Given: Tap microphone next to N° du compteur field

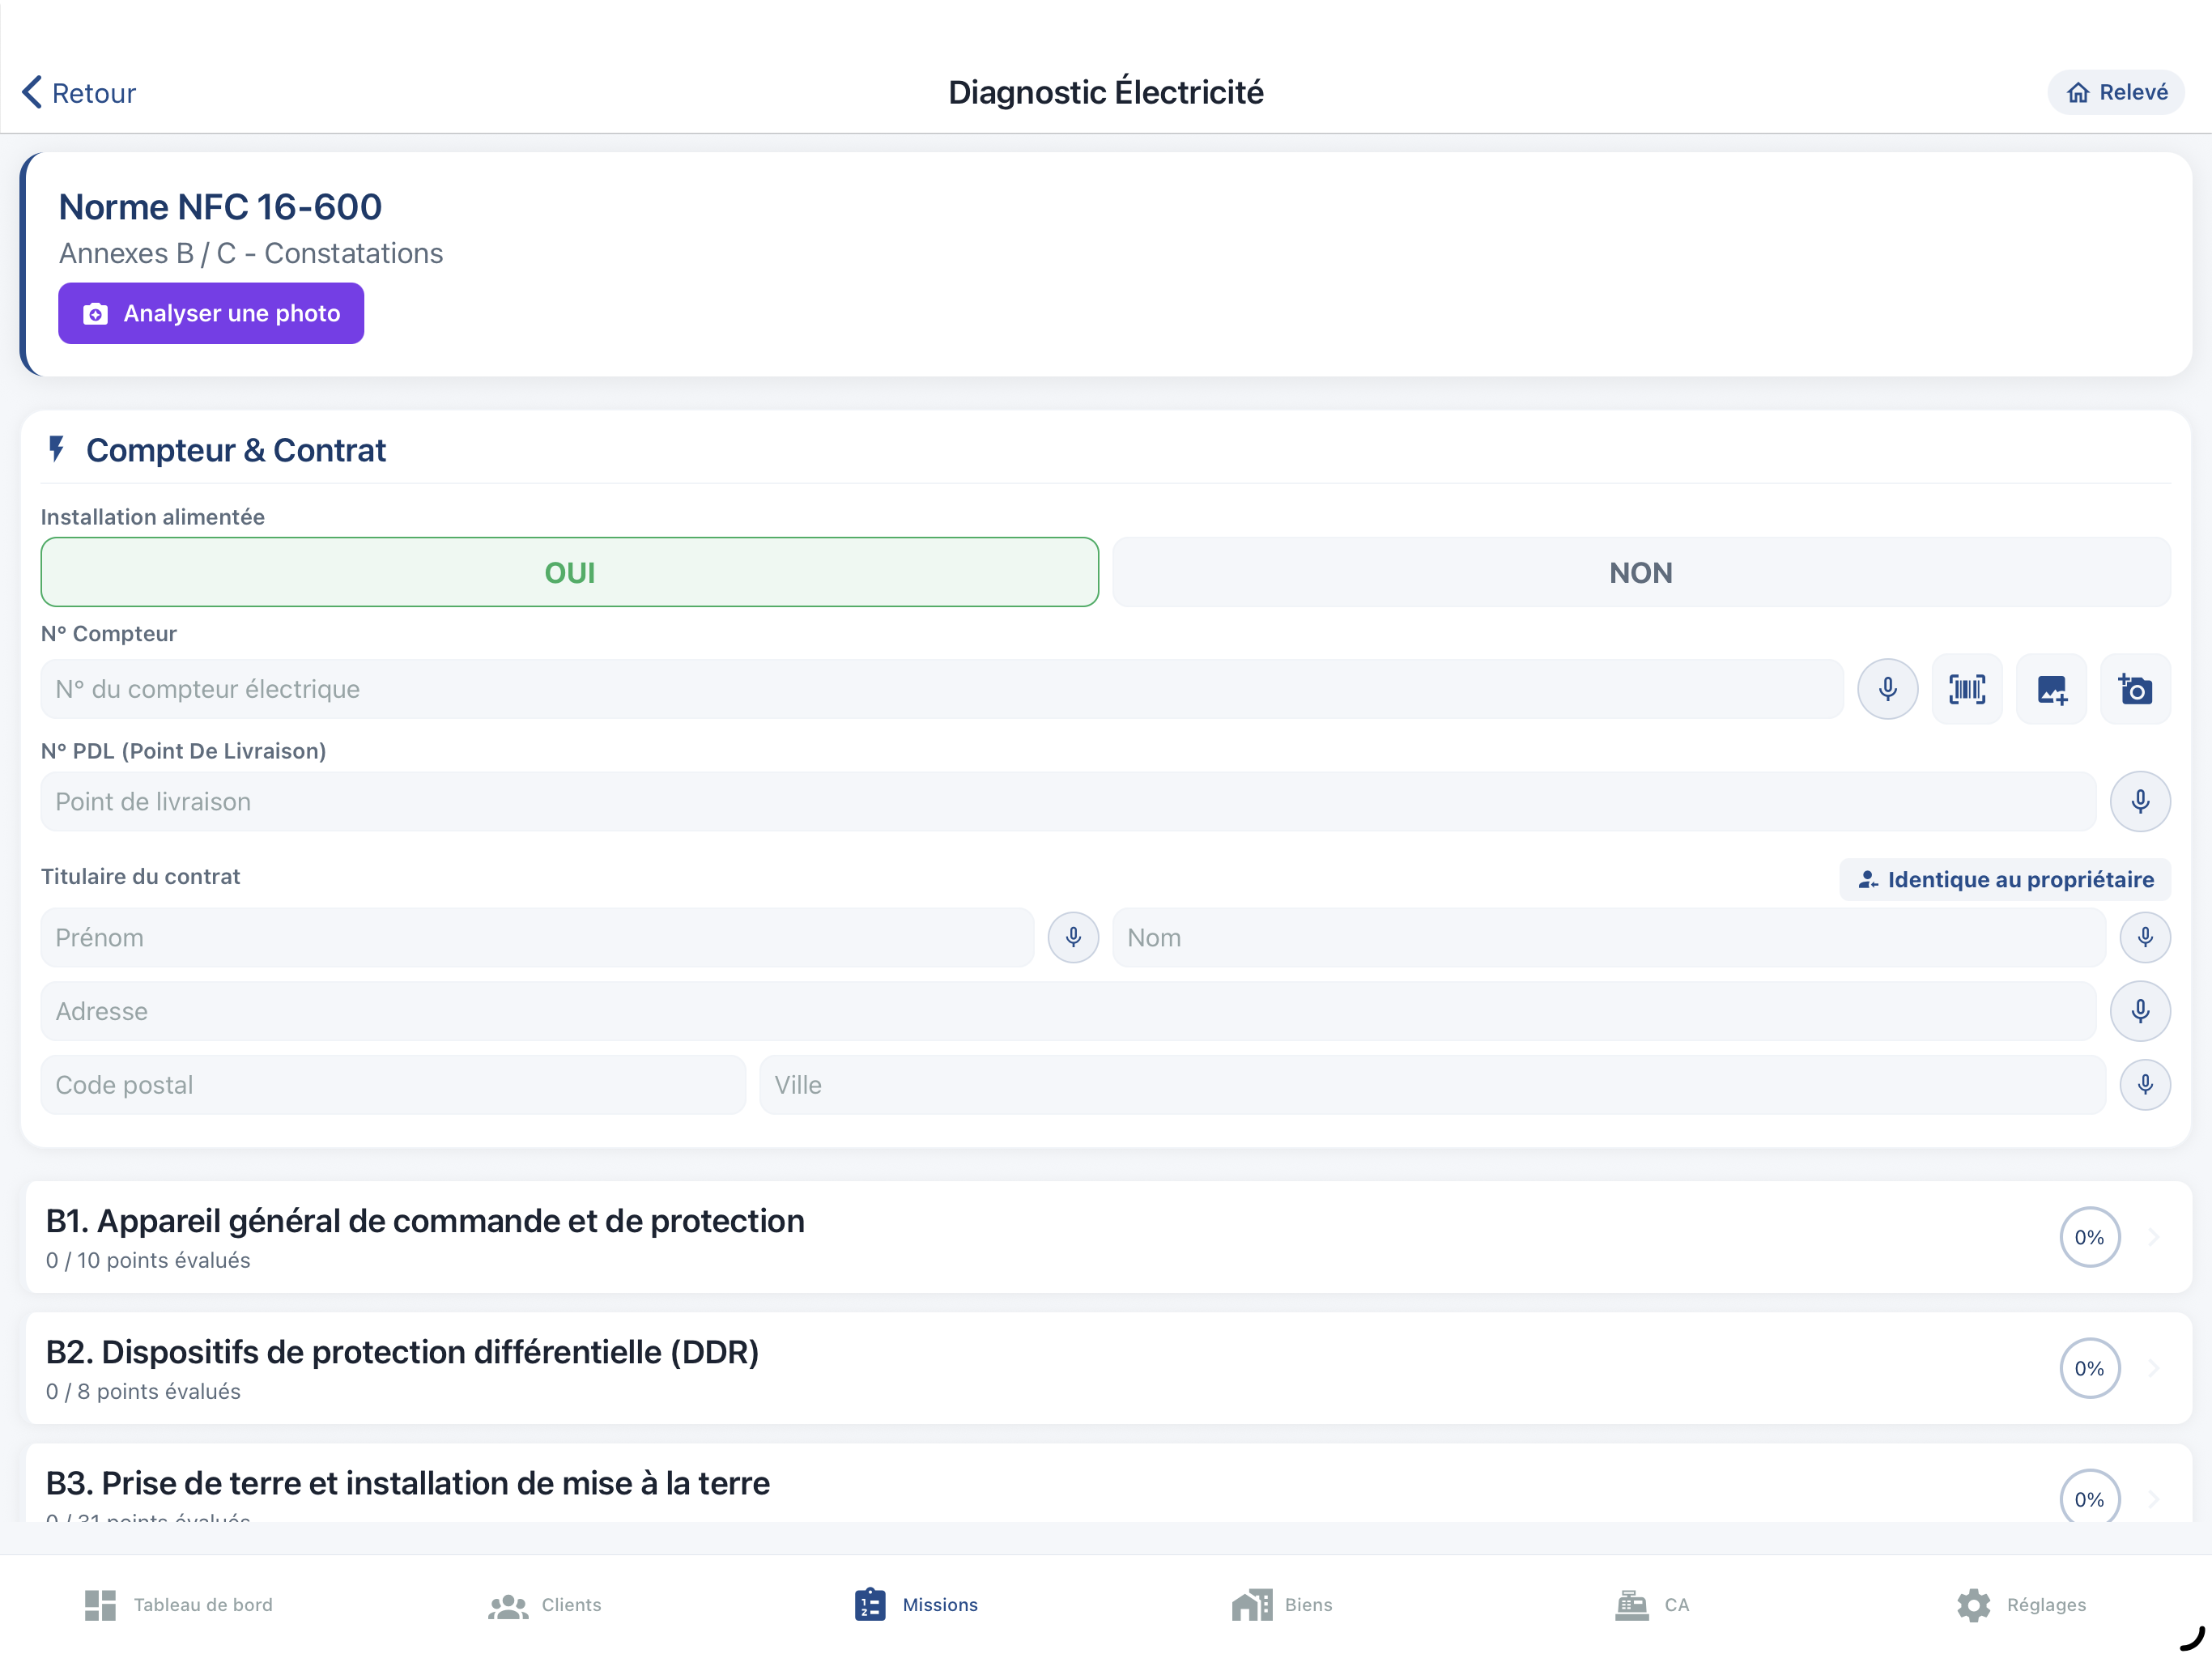Looking at the screenshot, I should 1887,689.
